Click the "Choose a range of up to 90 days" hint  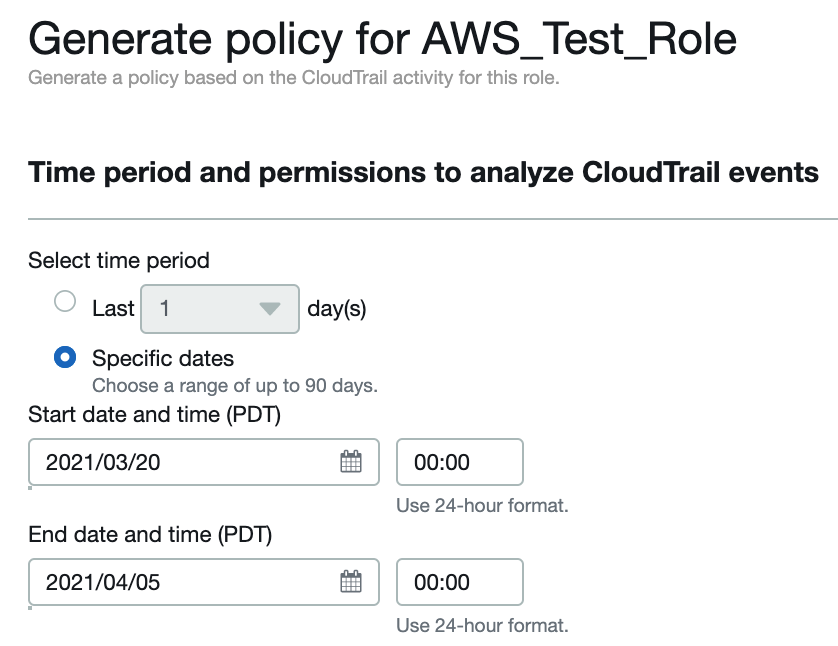click(234, 385)
